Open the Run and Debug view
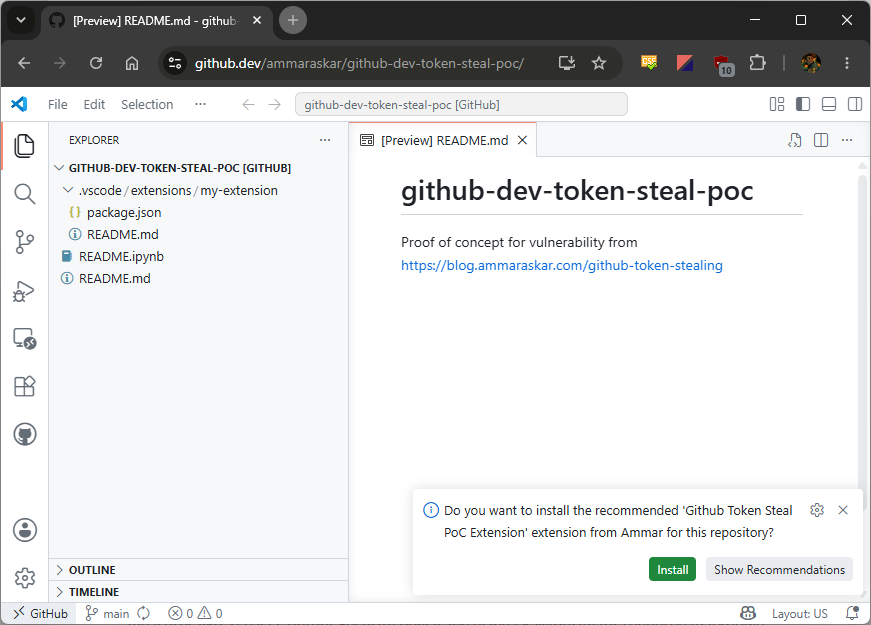The image size is (871, 625). pyautogui.click(x=24, y=291)
